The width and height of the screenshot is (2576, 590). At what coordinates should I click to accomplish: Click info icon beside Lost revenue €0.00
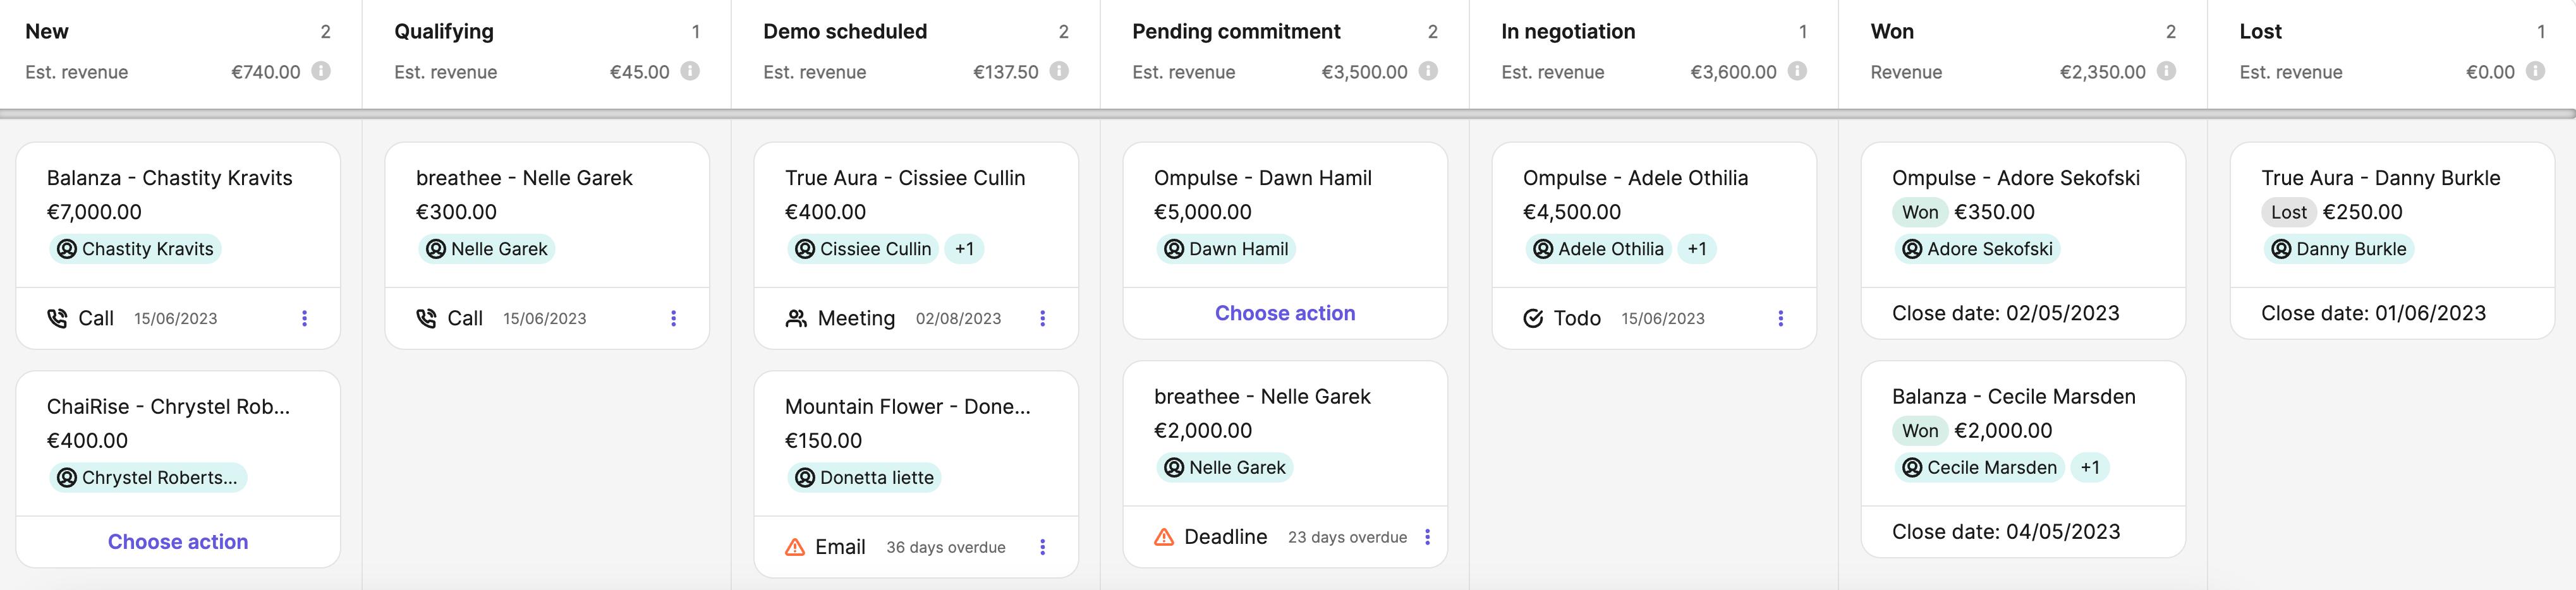click(2535, 71)
